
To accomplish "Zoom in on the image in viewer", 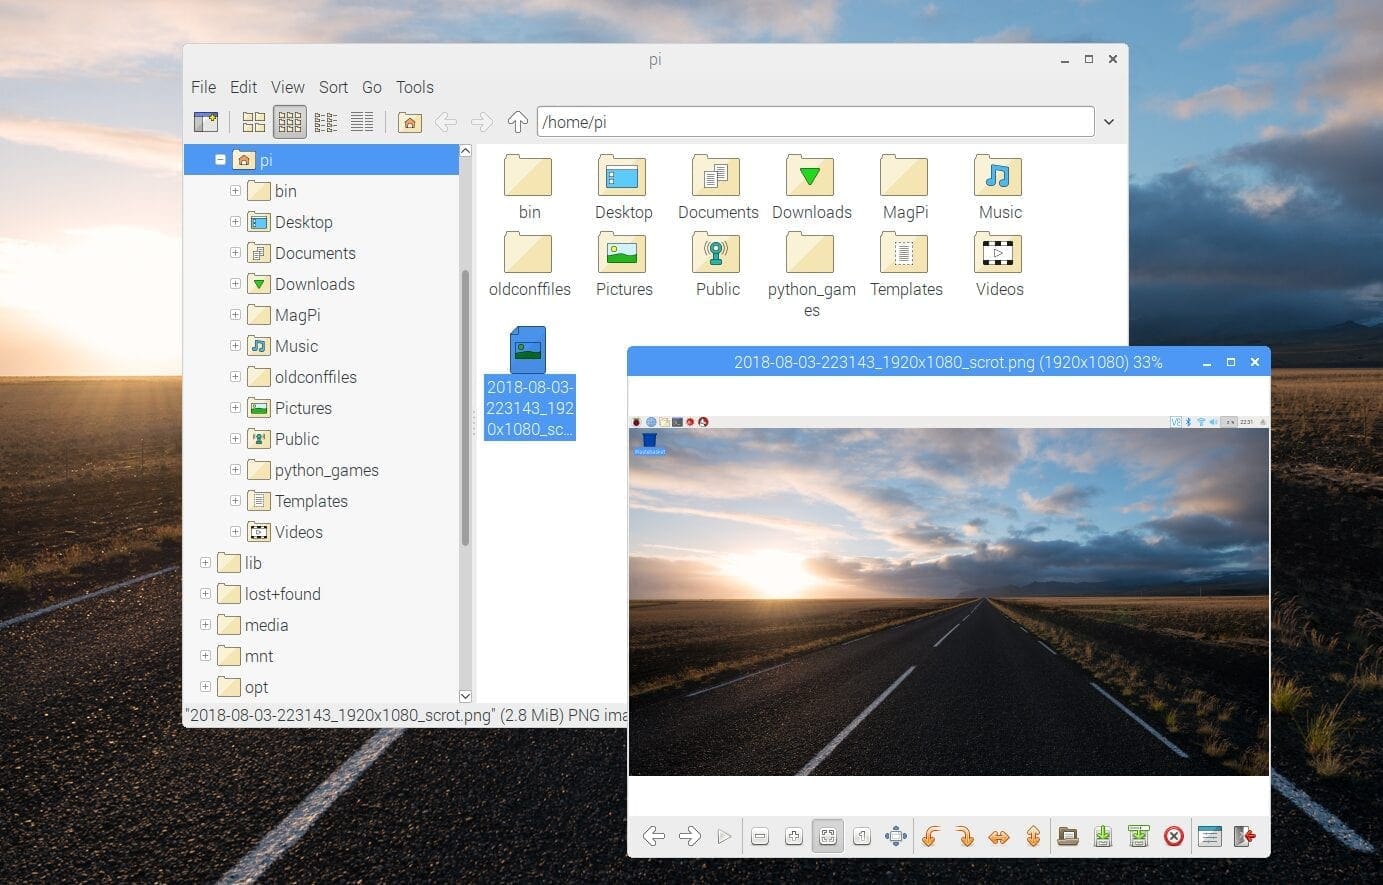I will point(794,836).
